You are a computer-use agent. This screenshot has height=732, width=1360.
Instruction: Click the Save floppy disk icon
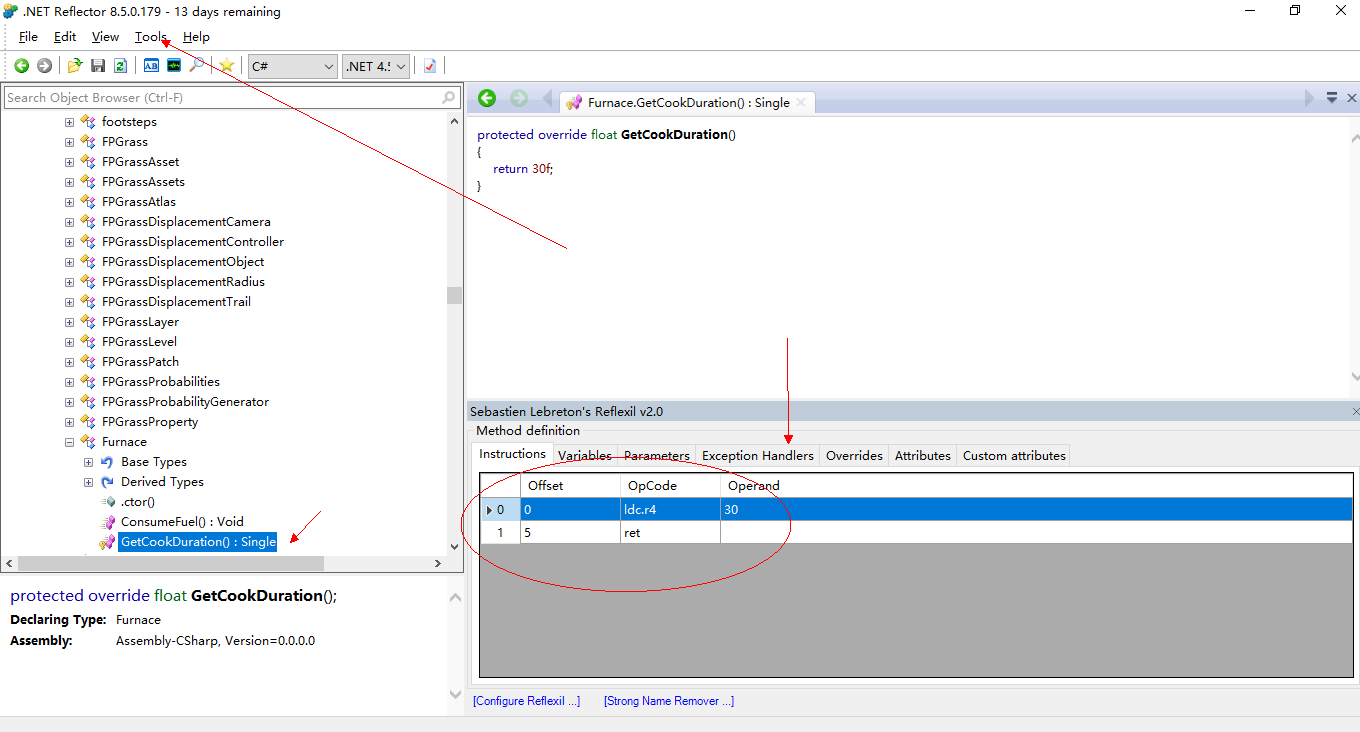tap(98, 66)
